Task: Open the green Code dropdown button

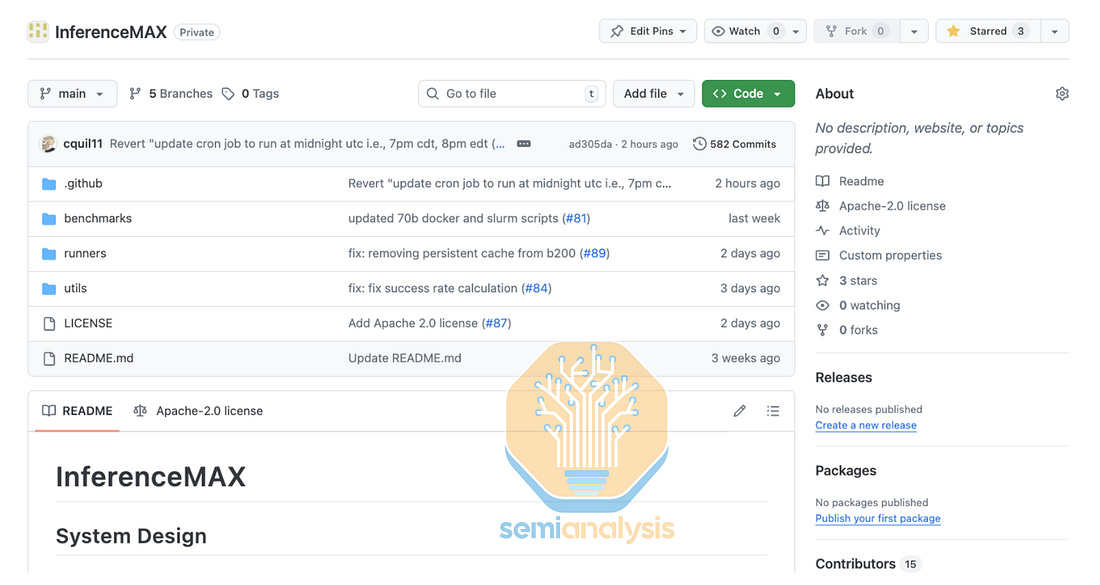Action: click(748, 93)
